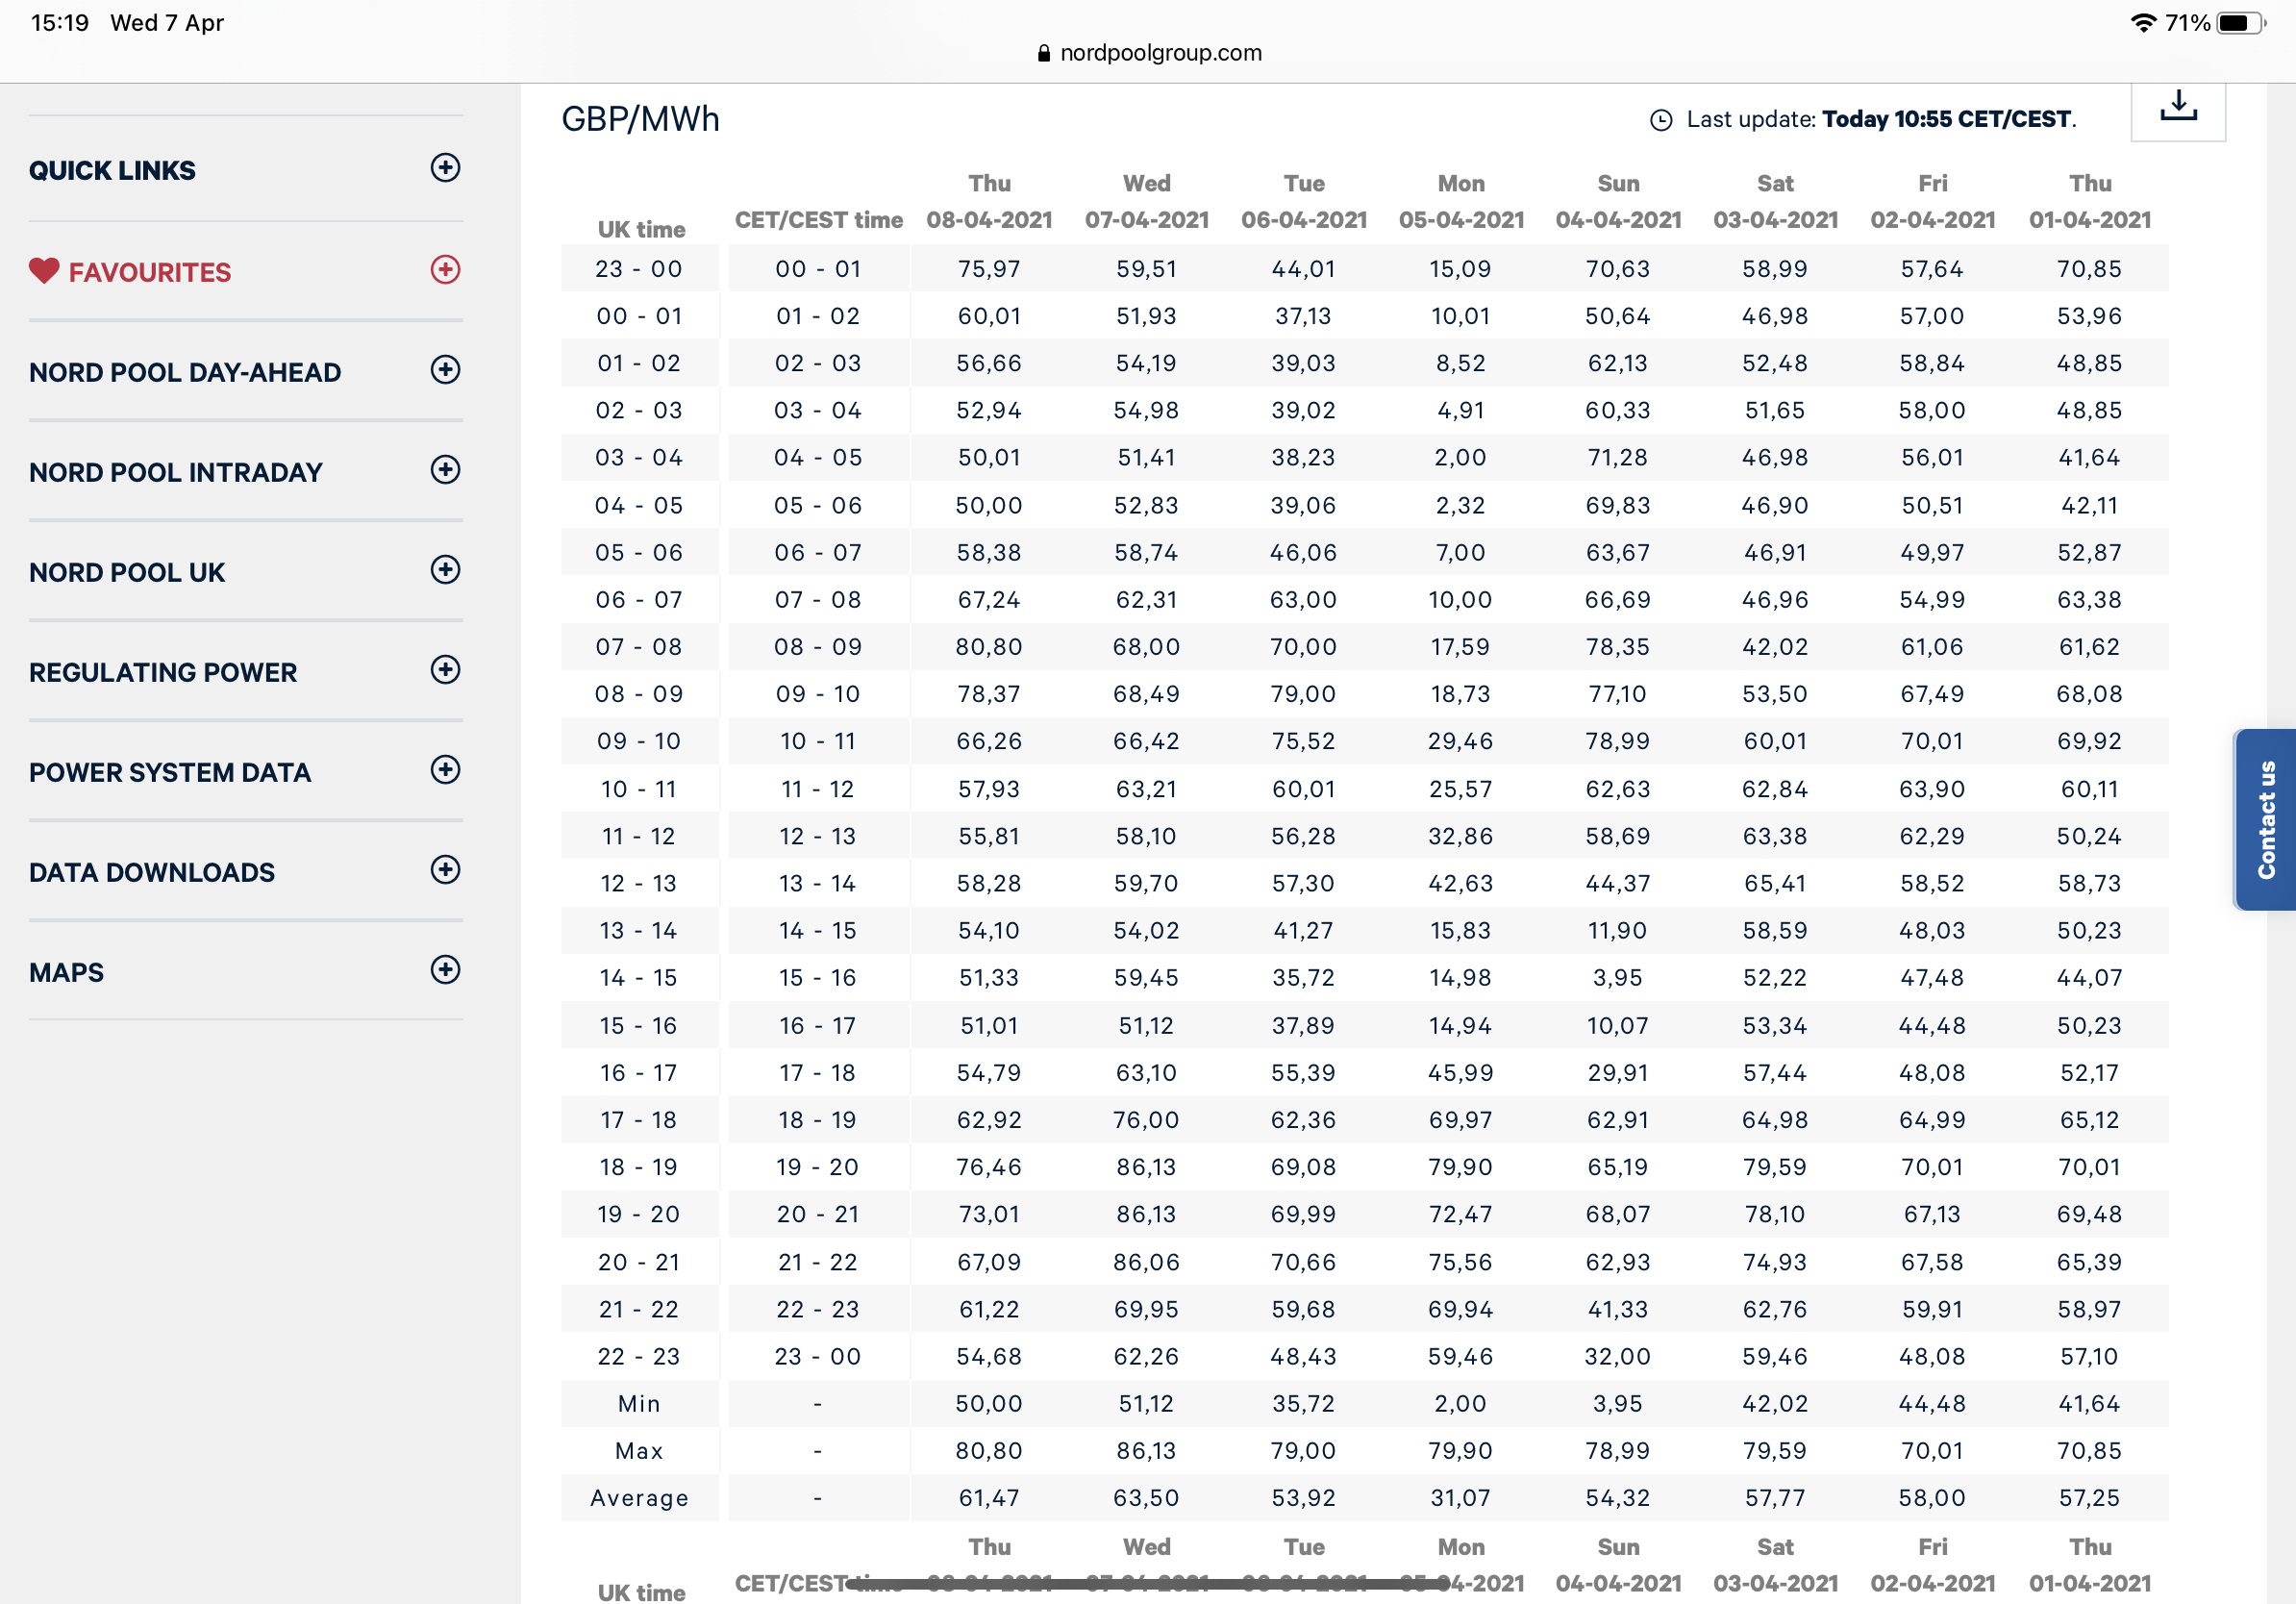Open Power System Data menu item
This screenshot has width=2296, height=1604.
pyautogui.click(x=170, y=772)
